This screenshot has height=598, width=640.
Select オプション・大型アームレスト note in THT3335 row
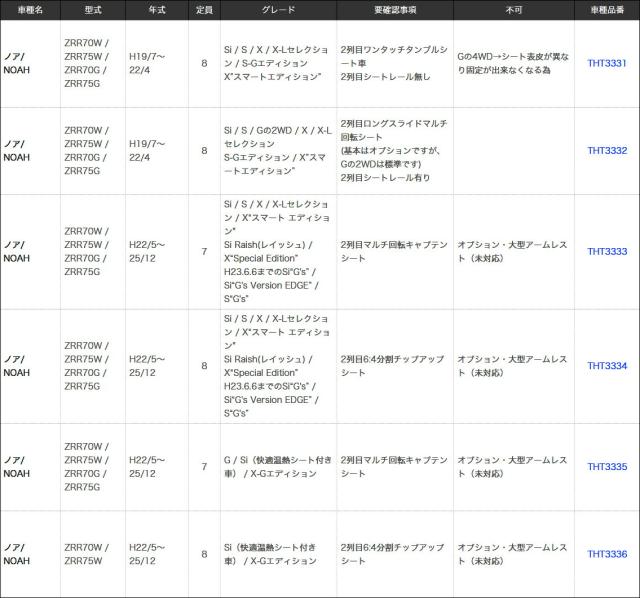(x=512, y=467)
